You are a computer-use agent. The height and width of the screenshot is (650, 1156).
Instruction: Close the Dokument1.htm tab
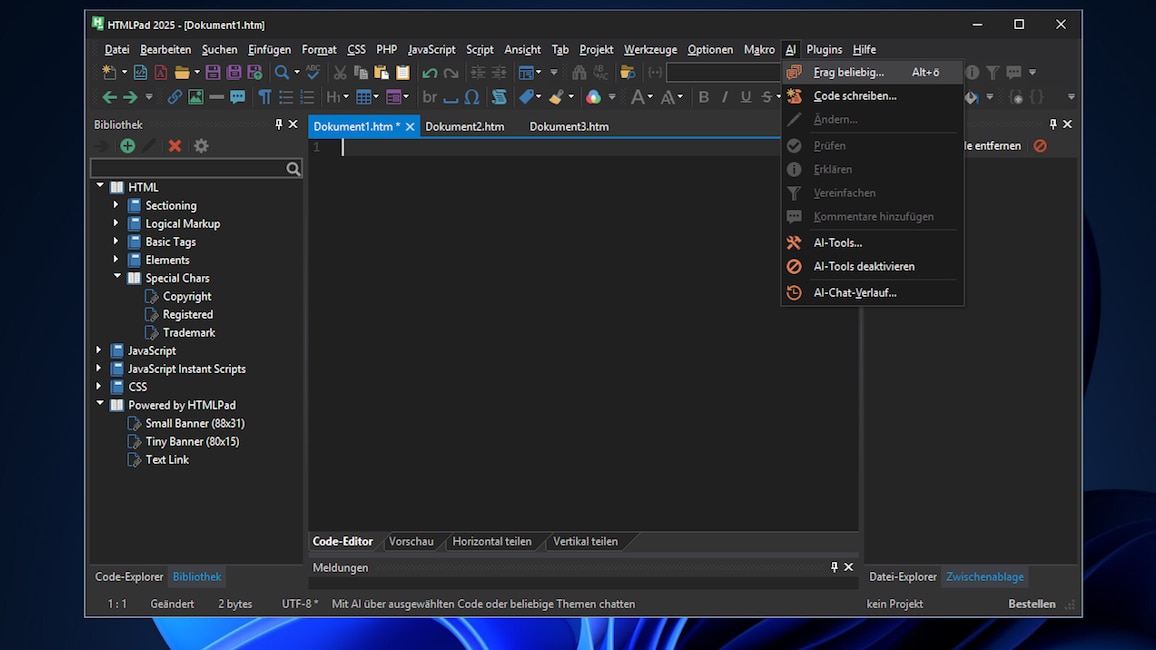coord(410,127)
